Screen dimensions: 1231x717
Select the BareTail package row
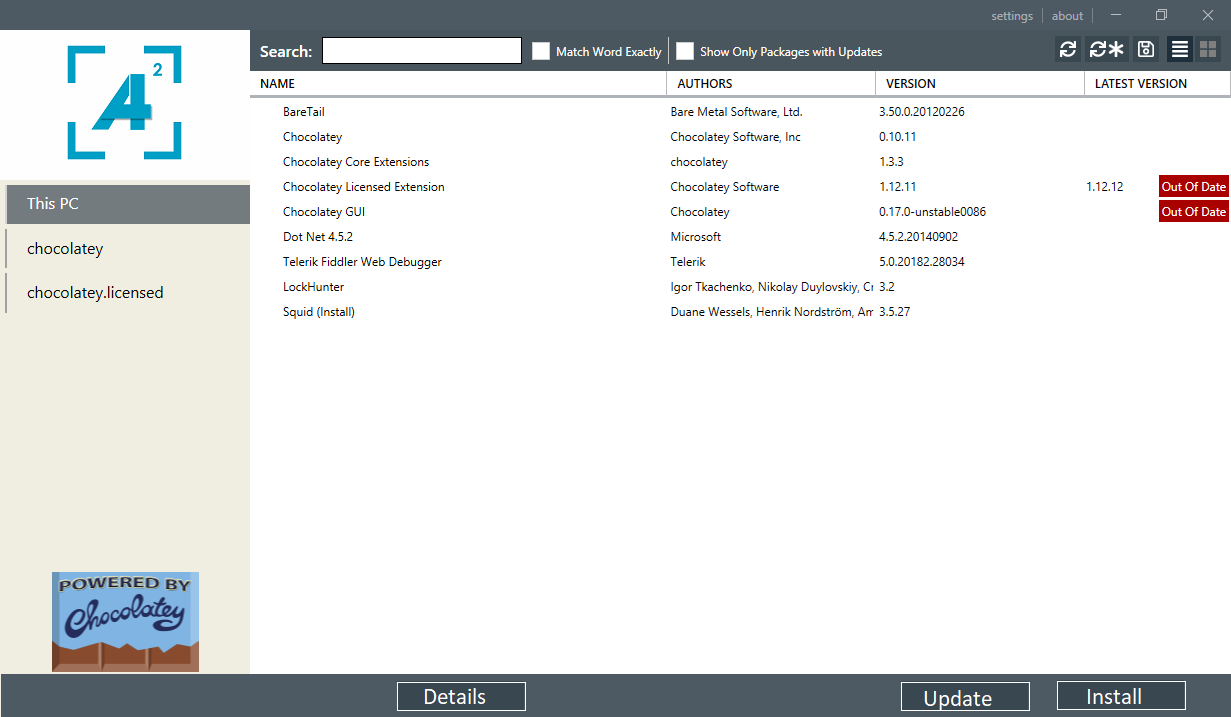[740, 112]
